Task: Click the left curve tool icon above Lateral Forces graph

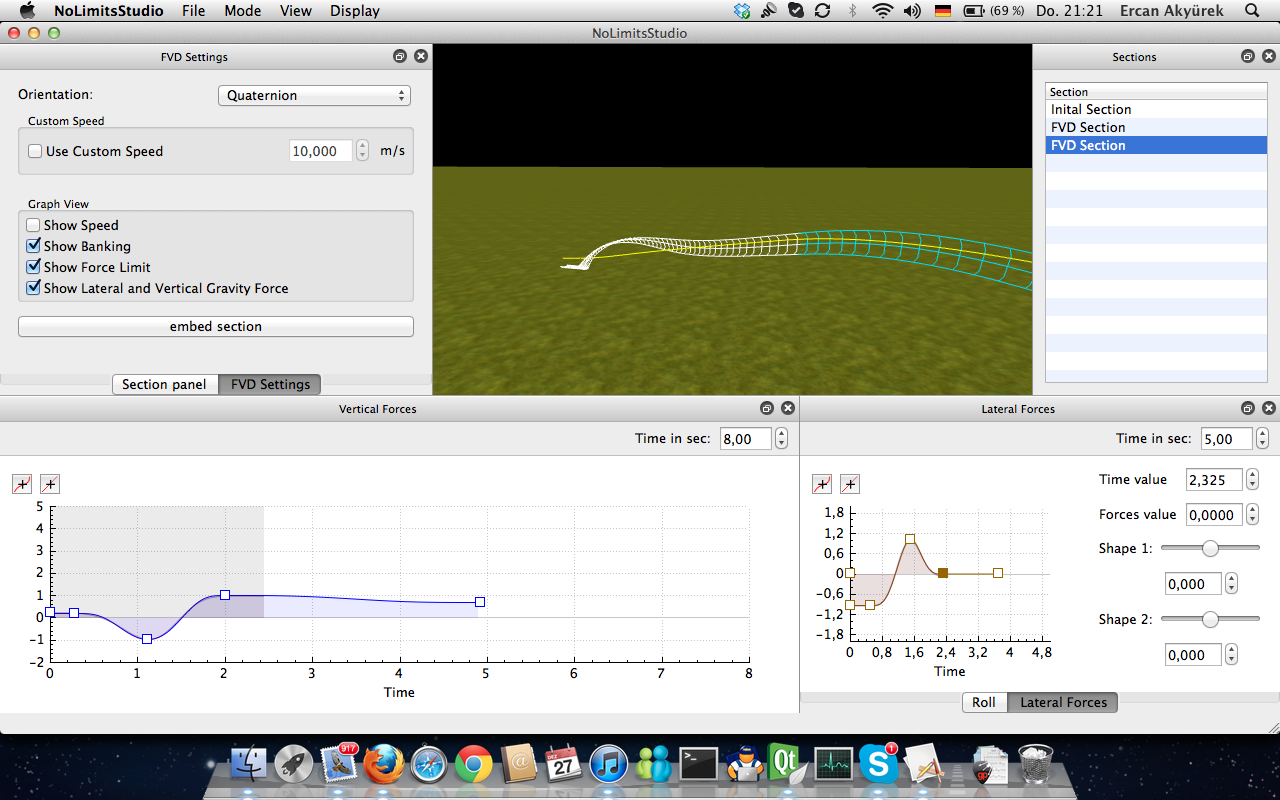Action: click(x=822, y=485)
